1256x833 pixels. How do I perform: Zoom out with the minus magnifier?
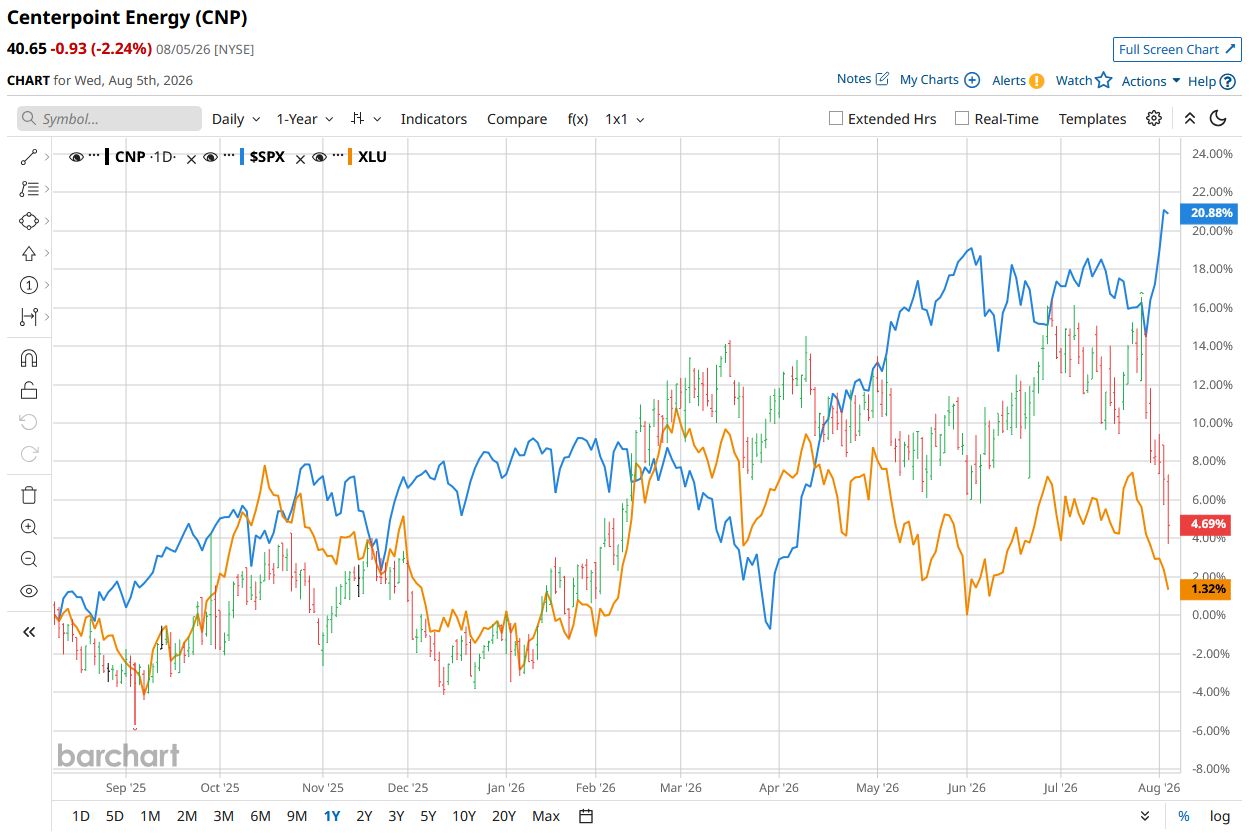(28, 559)
